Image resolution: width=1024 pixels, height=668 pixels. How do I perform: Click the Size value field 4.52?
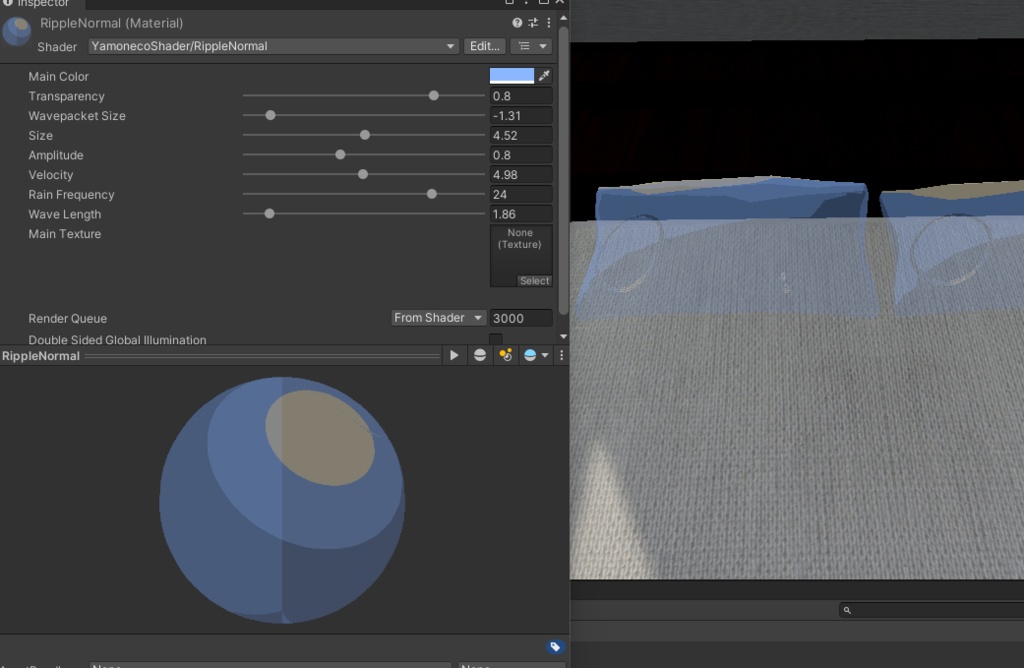[x=521, y=135]
